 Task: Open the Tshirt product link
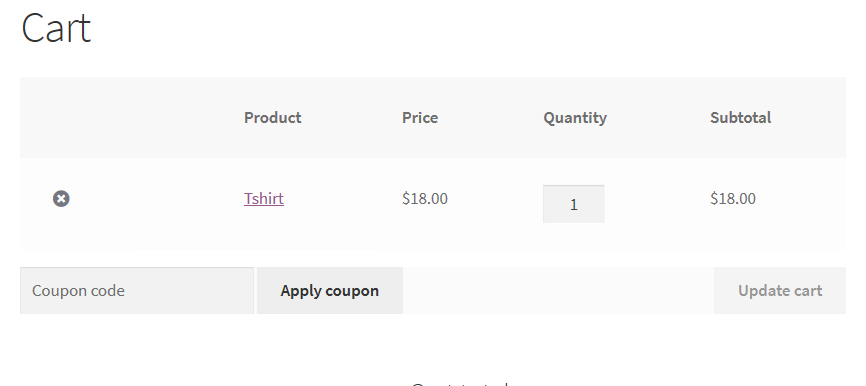[x=264, y=199]
